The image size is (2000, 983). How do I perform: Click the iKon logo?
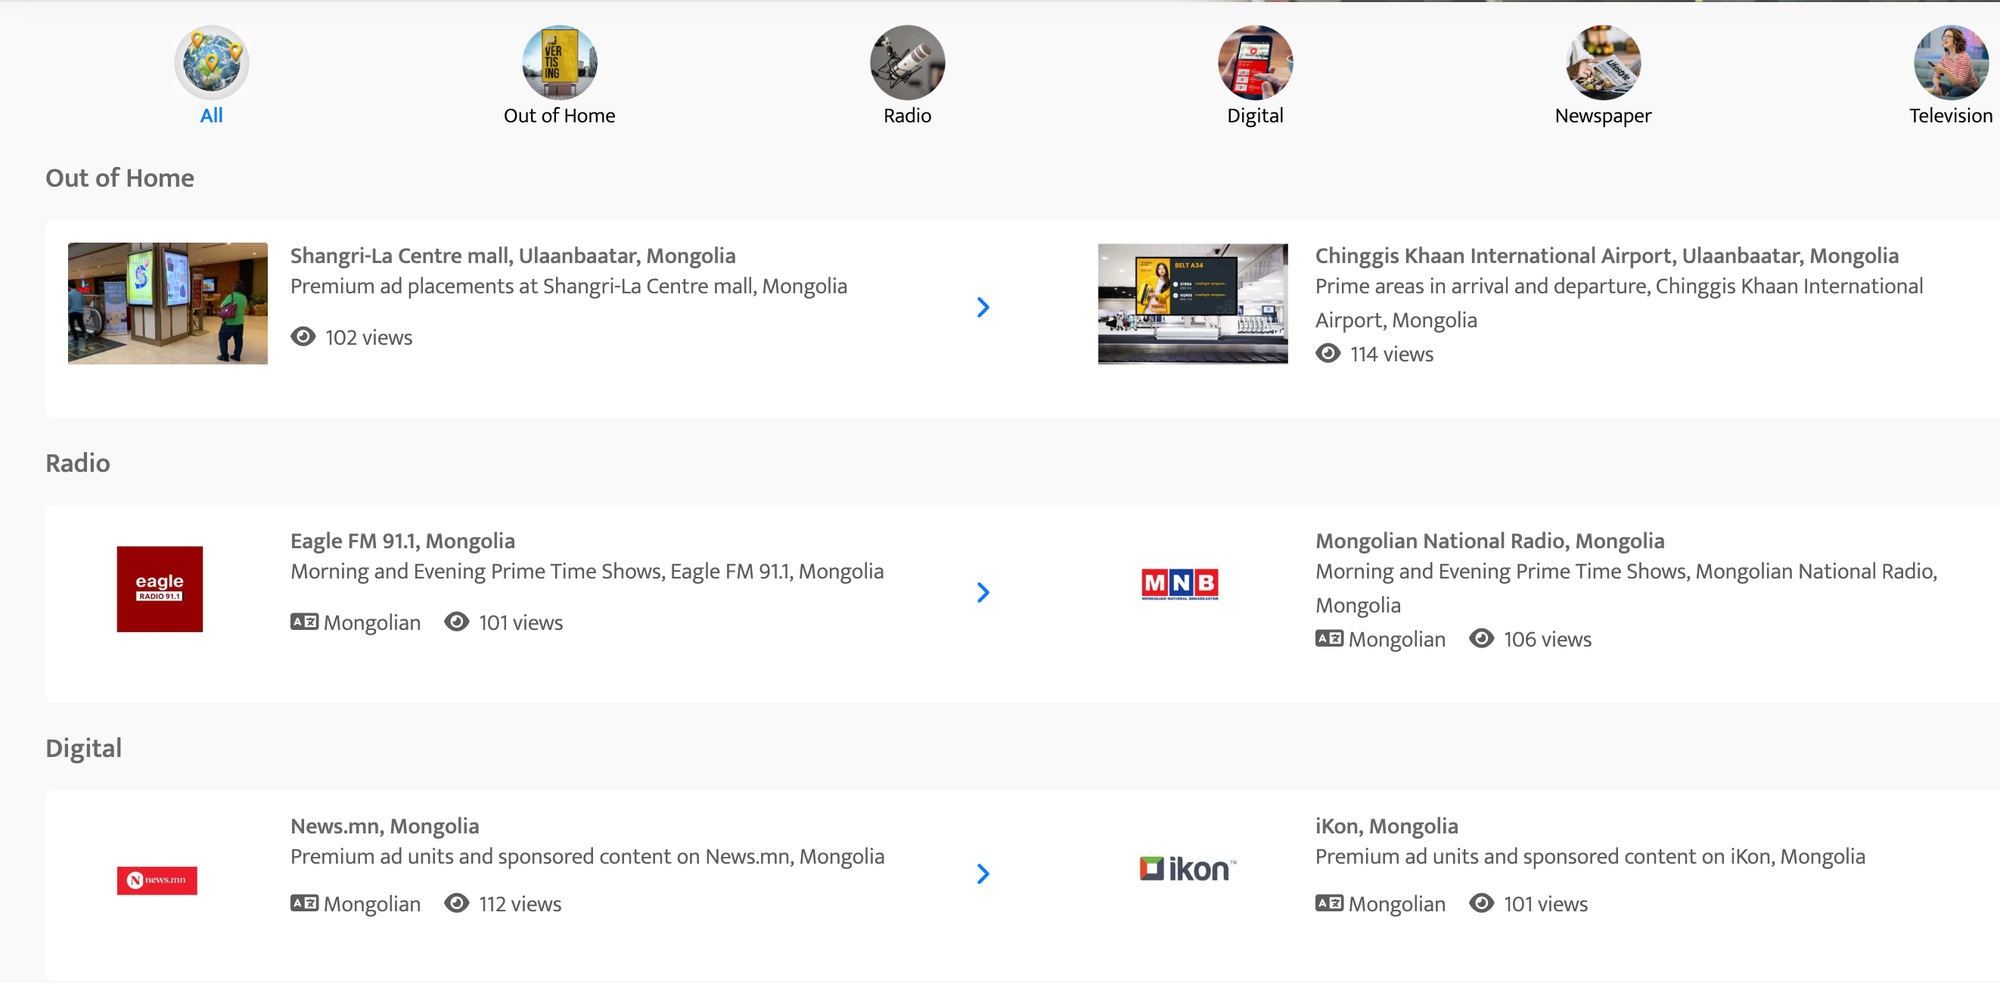(1187, 869)
